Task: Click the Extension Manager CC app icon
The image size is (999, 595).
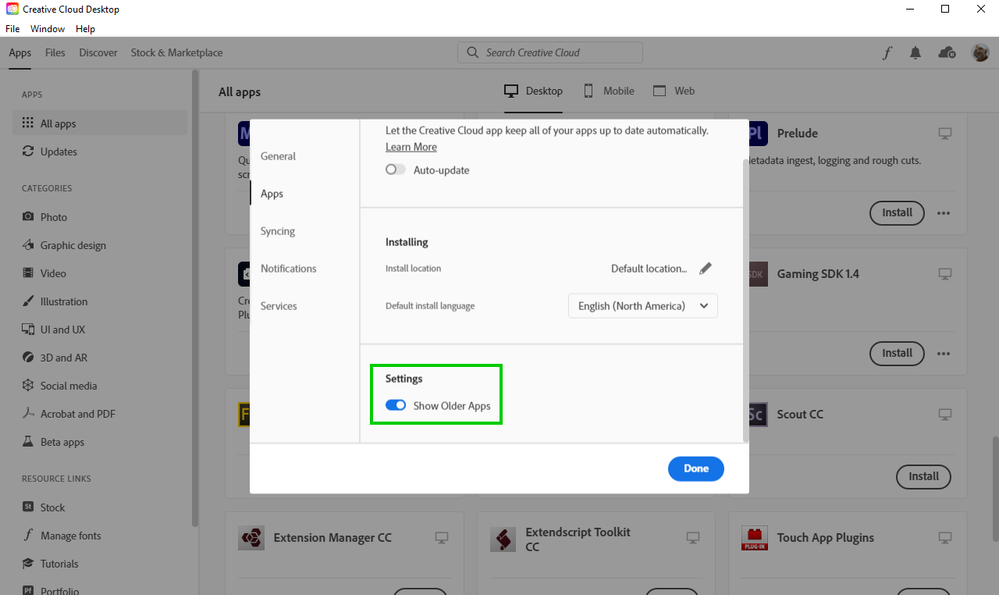Action: [251, 538]
